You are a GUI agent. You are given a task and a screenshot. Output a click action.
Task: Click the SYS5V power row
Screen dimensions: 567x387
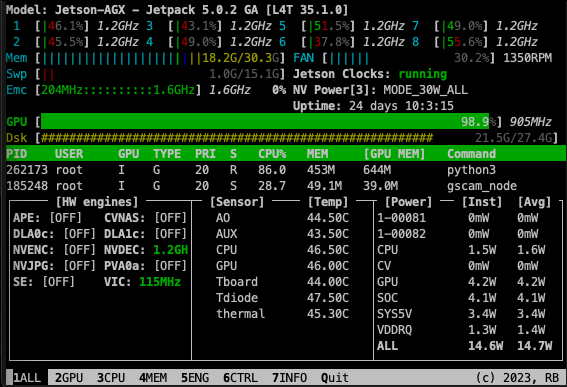click(x=461, y=314)
